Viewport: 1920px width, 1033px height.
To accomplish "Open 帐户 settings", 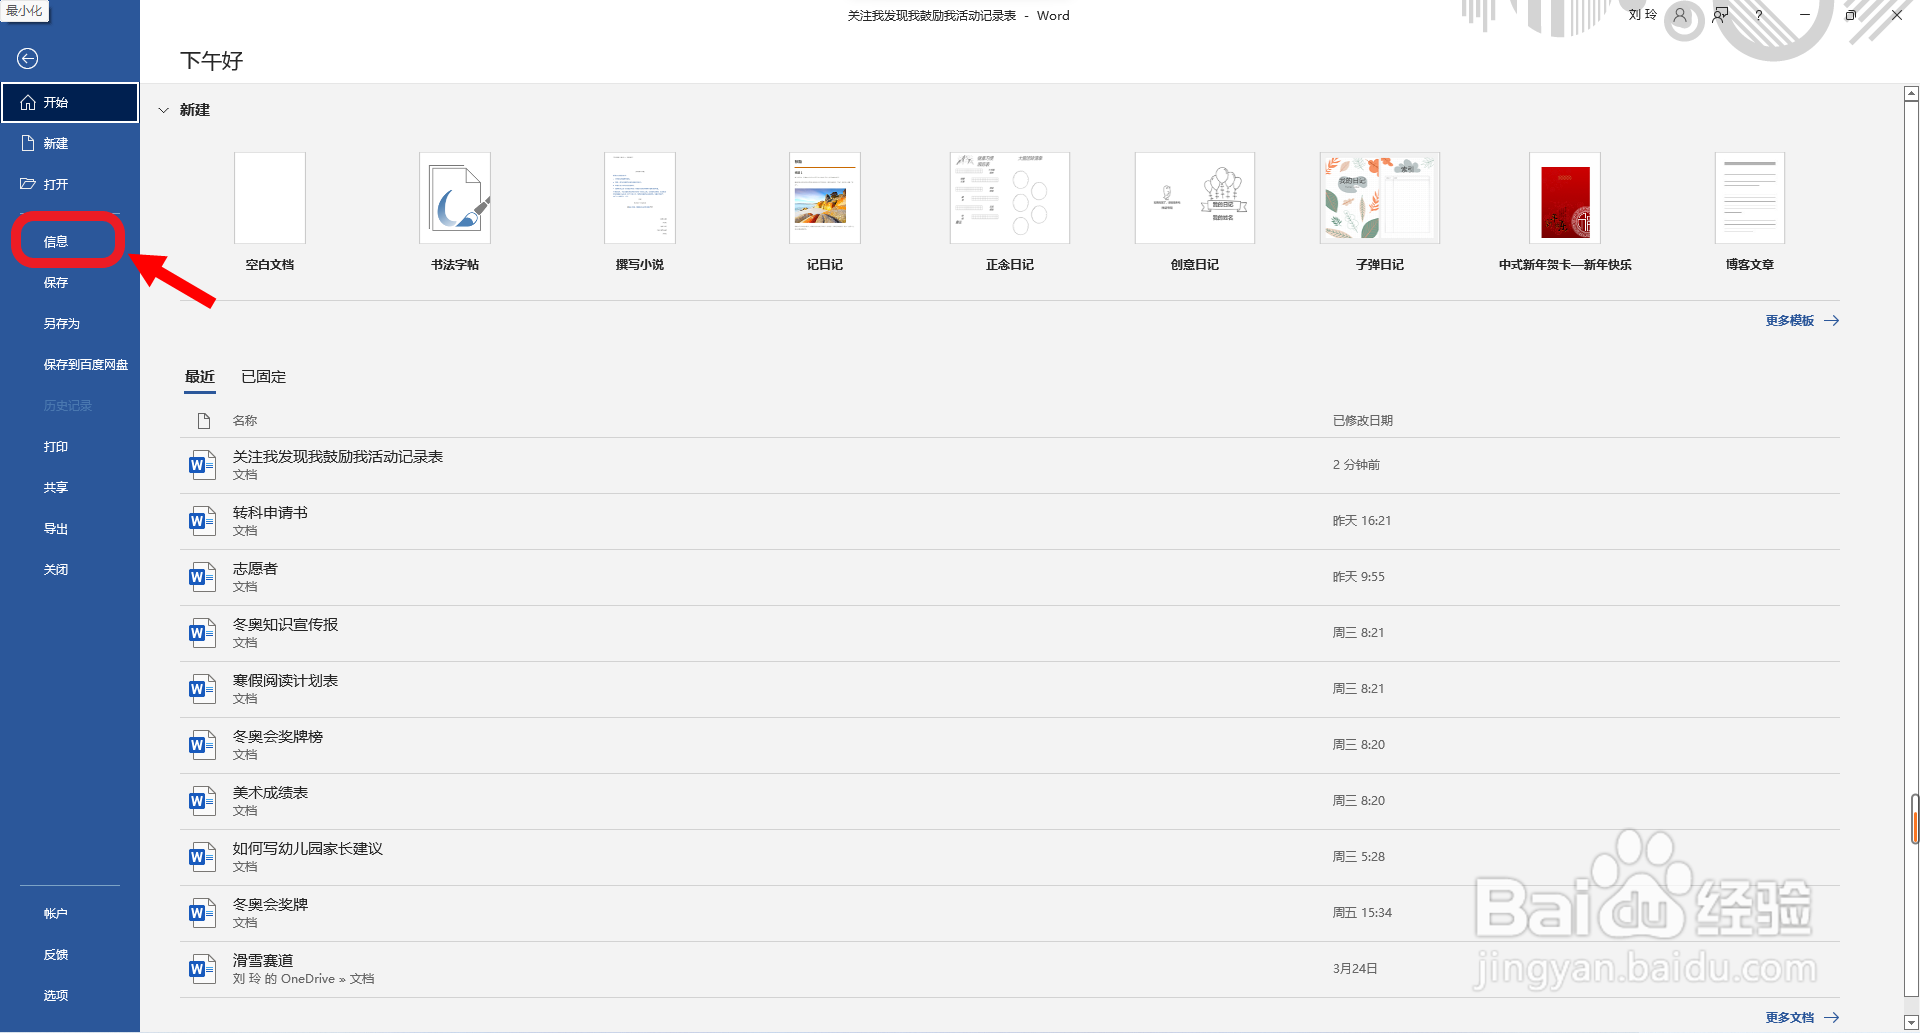I will (70, 913).
